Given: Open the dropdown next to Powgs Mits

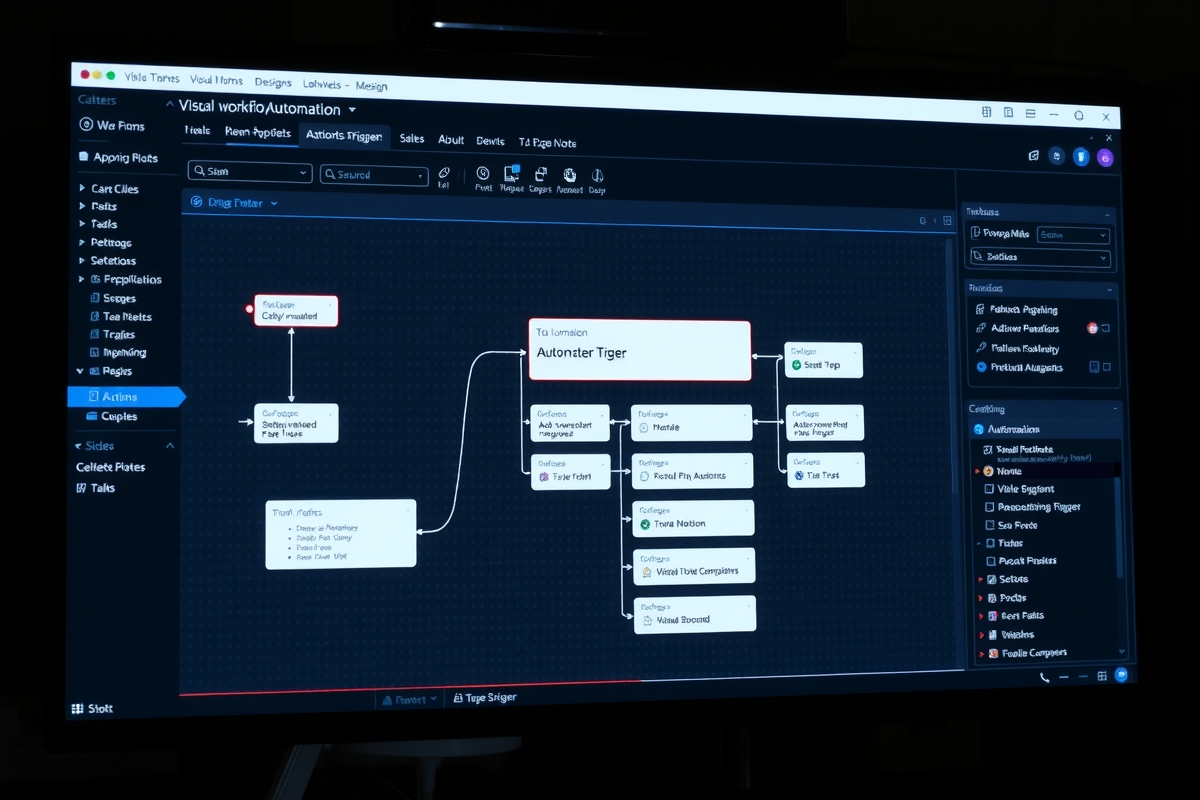Looking at the screenshot, I should click(1073, 235).
